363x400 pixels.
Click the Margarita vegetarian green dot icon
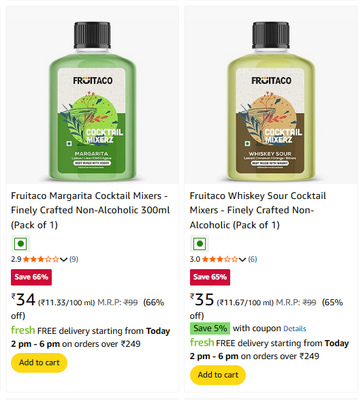coord(21,244)
